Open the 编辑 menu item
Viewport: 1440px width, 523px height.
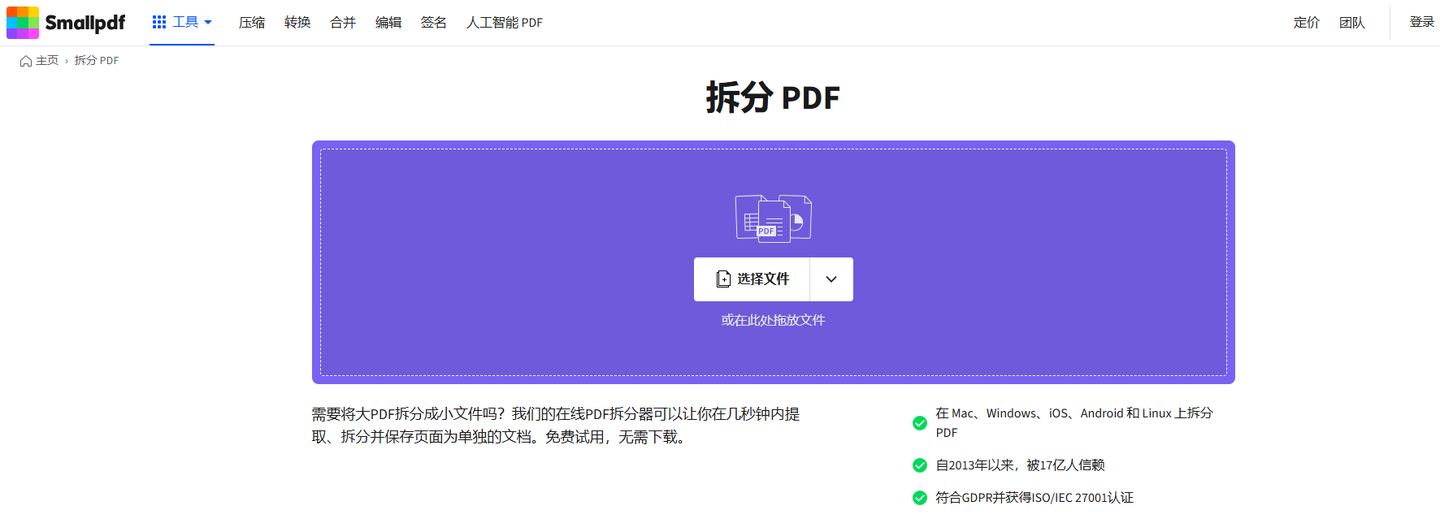pos(389,22)
